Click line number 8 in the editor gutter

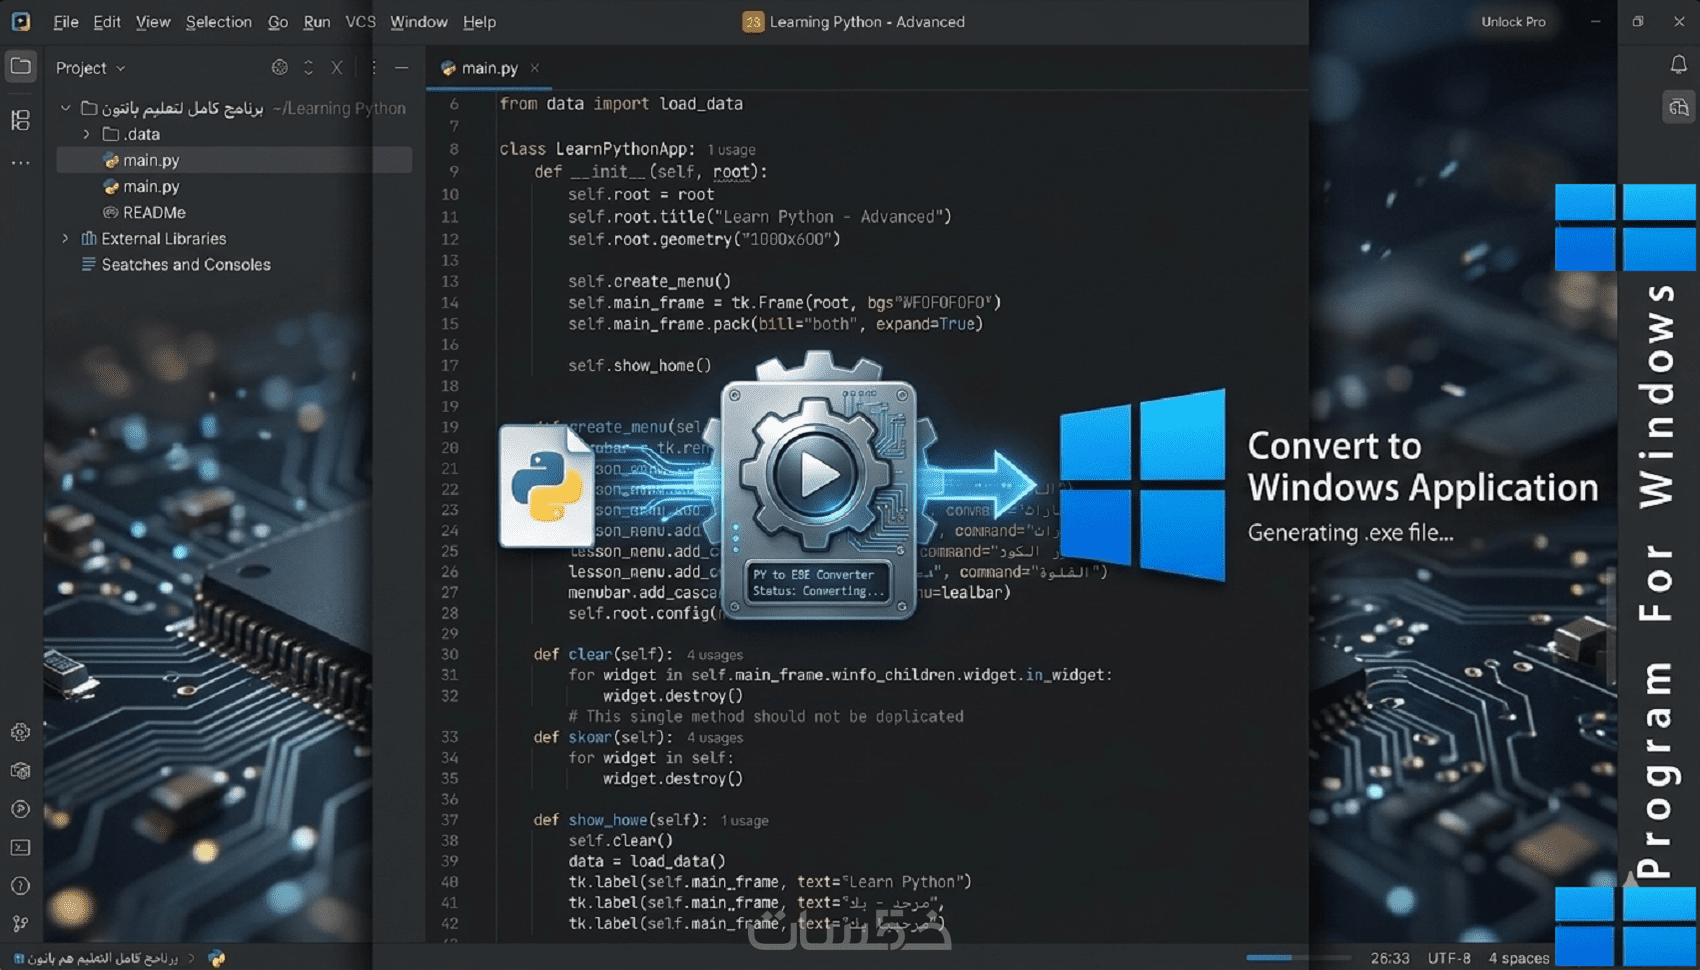453,149
